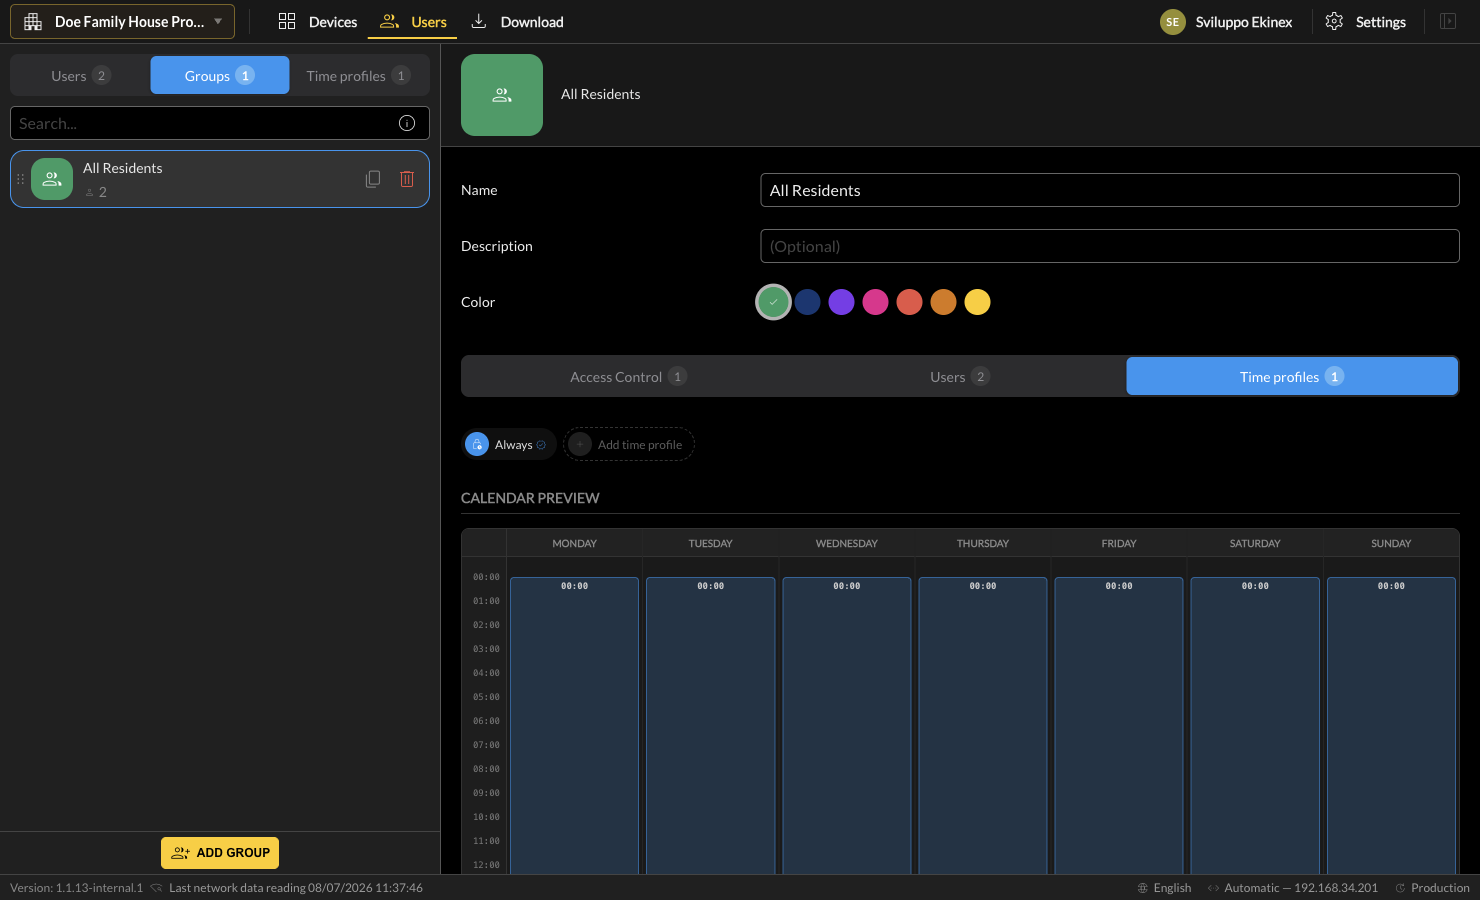Click the SATURDAY column header

coord(1255,543)
